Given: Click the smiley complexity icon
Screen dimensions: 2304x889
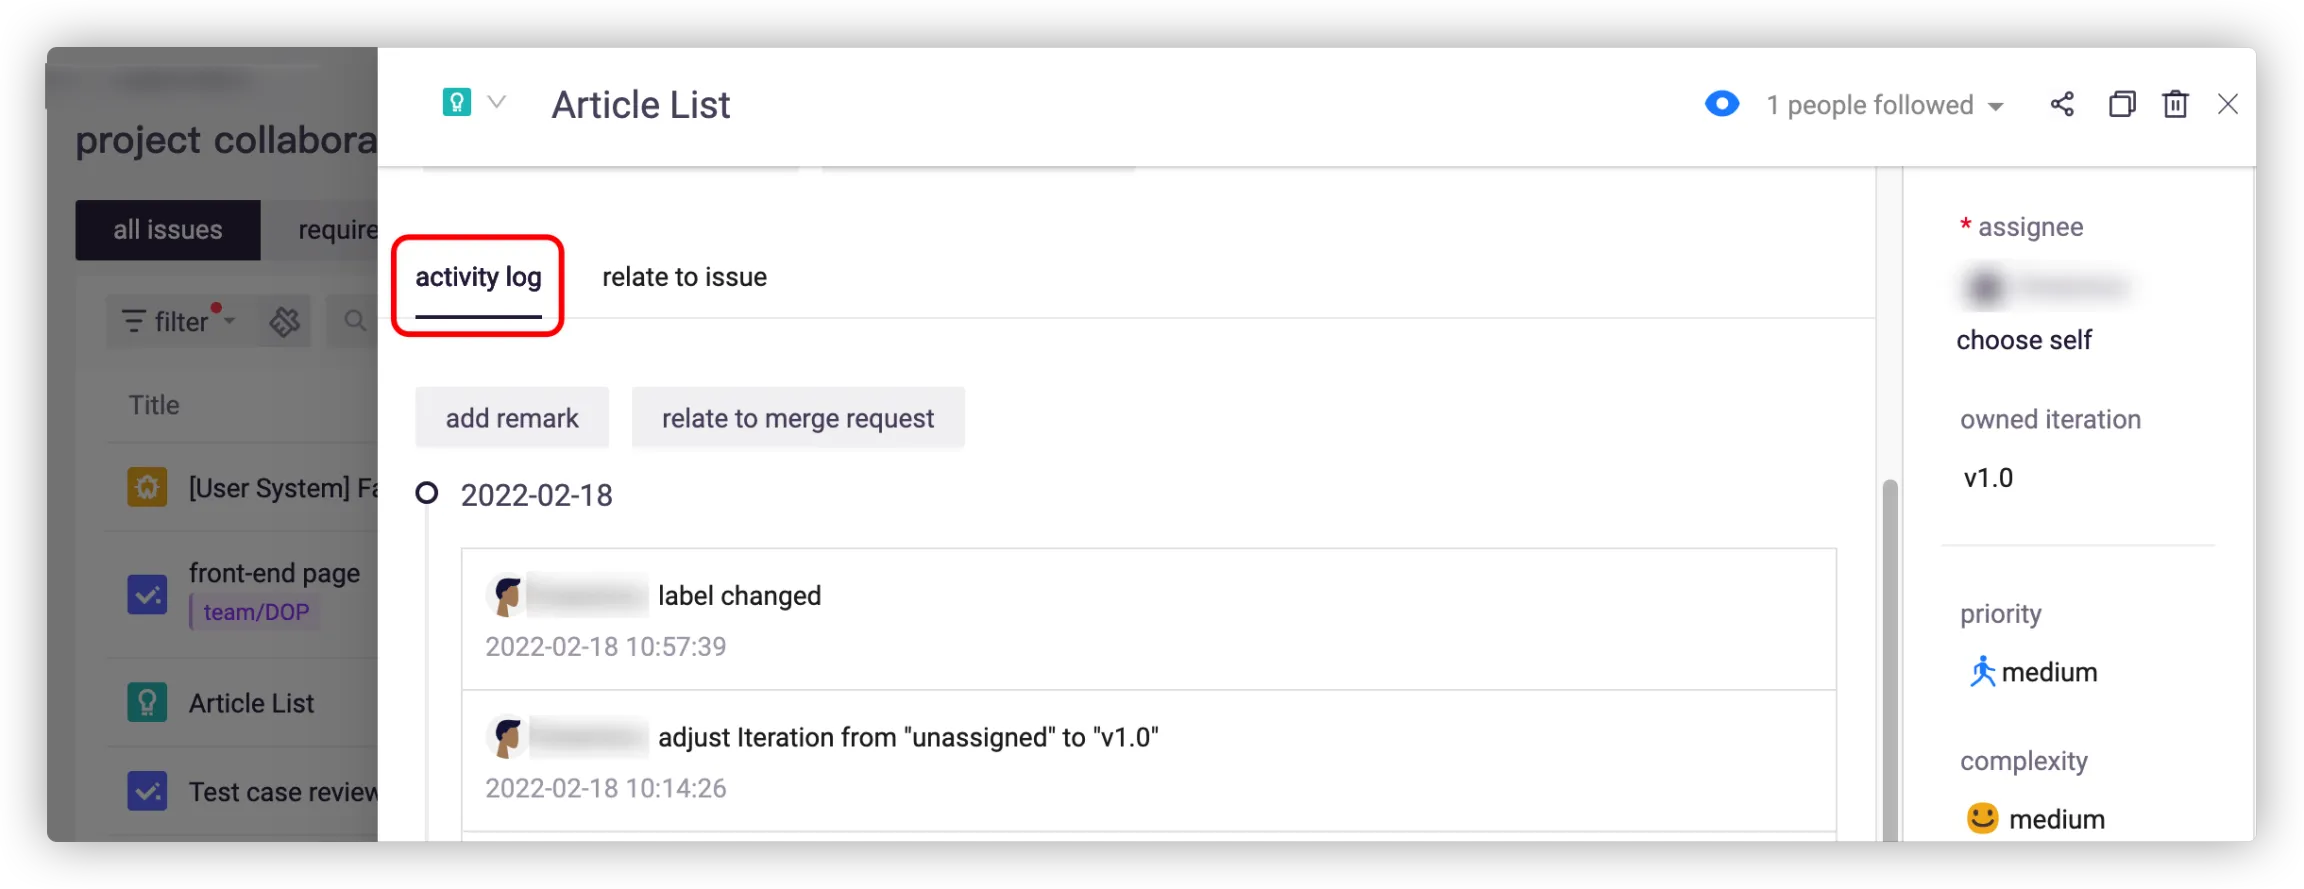Looking at the screenshot, I should tap(1982, 818).
